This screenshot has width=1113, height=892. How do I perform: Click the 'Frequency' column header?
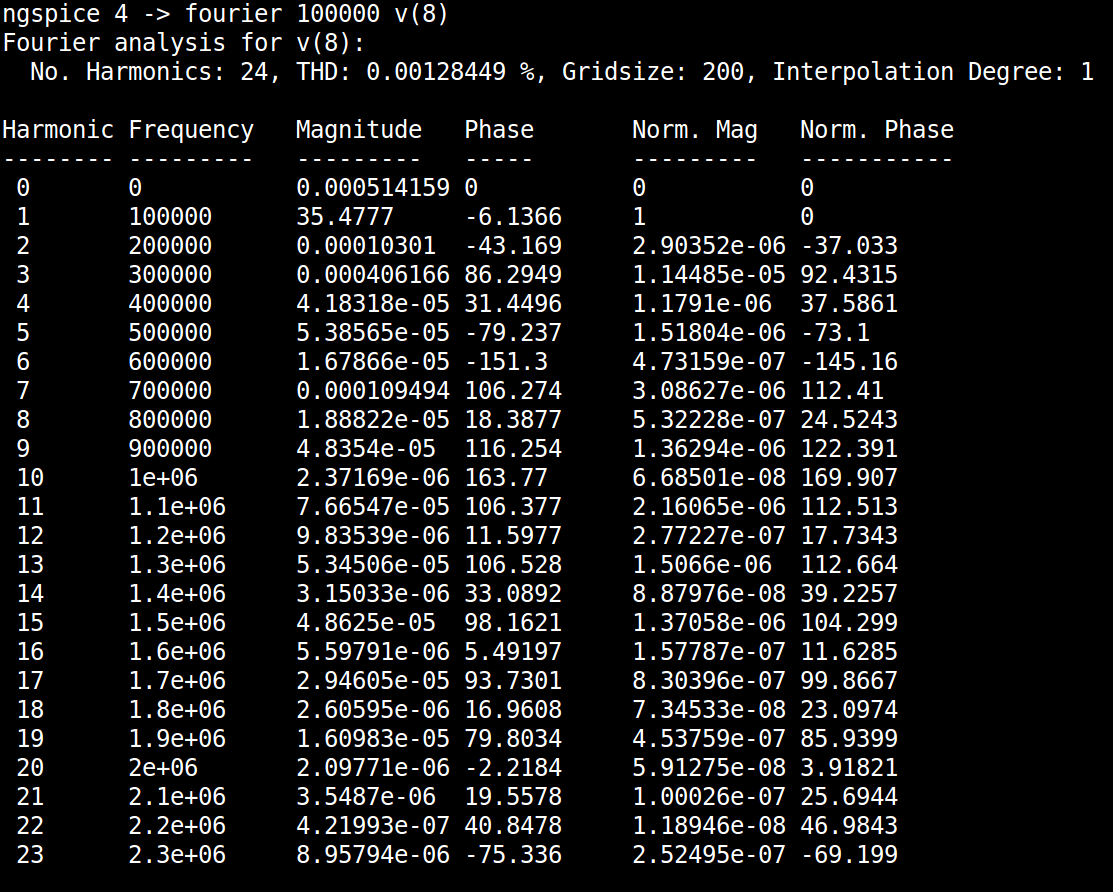coord(191,130)
